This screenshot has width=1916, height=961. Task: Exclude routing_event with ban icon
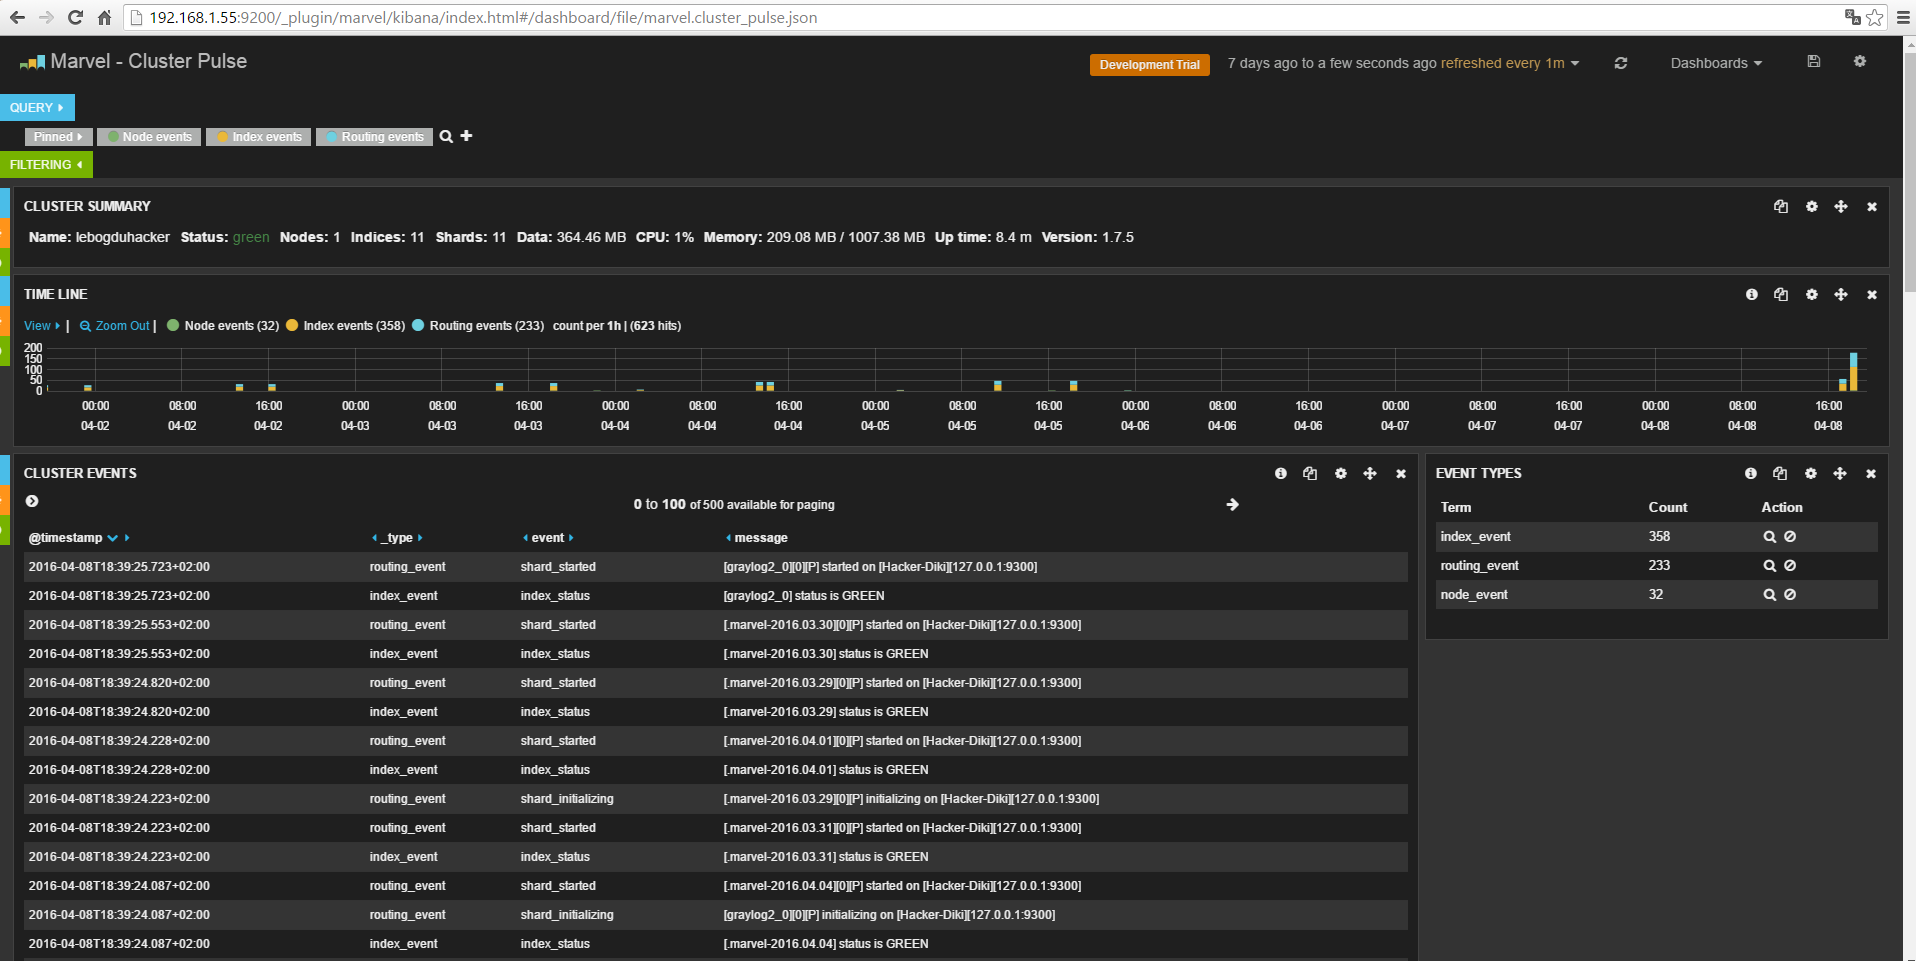coord(1790,566)
